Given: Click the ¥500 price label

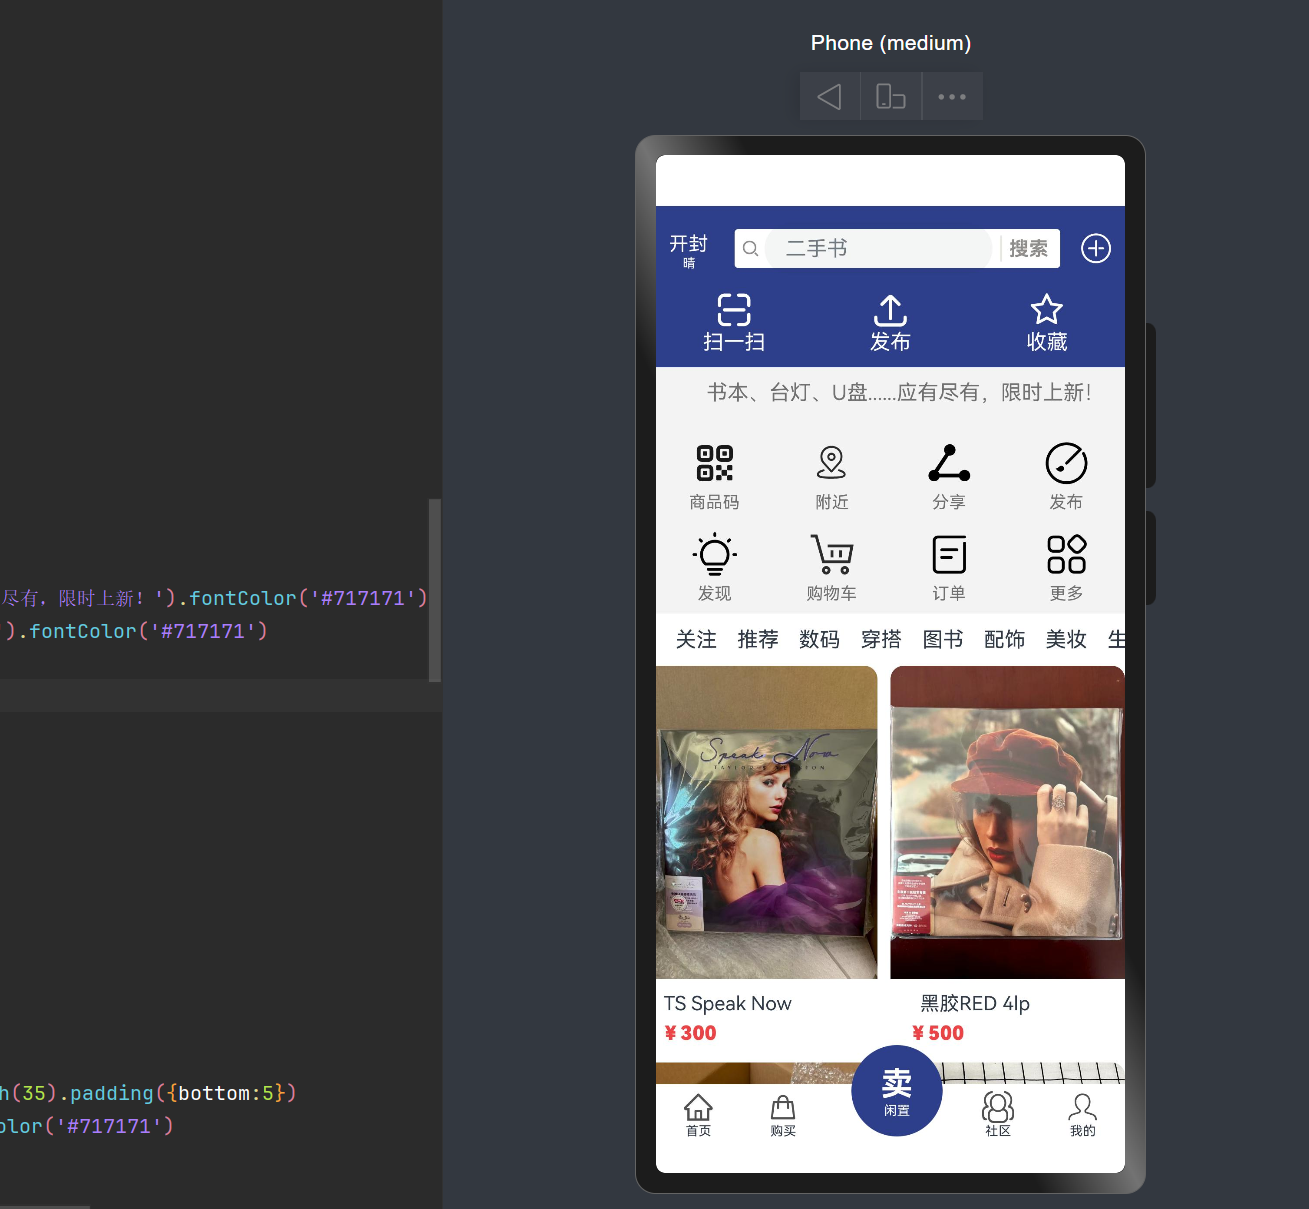Looking at the screenshot, I should 938,1033.
